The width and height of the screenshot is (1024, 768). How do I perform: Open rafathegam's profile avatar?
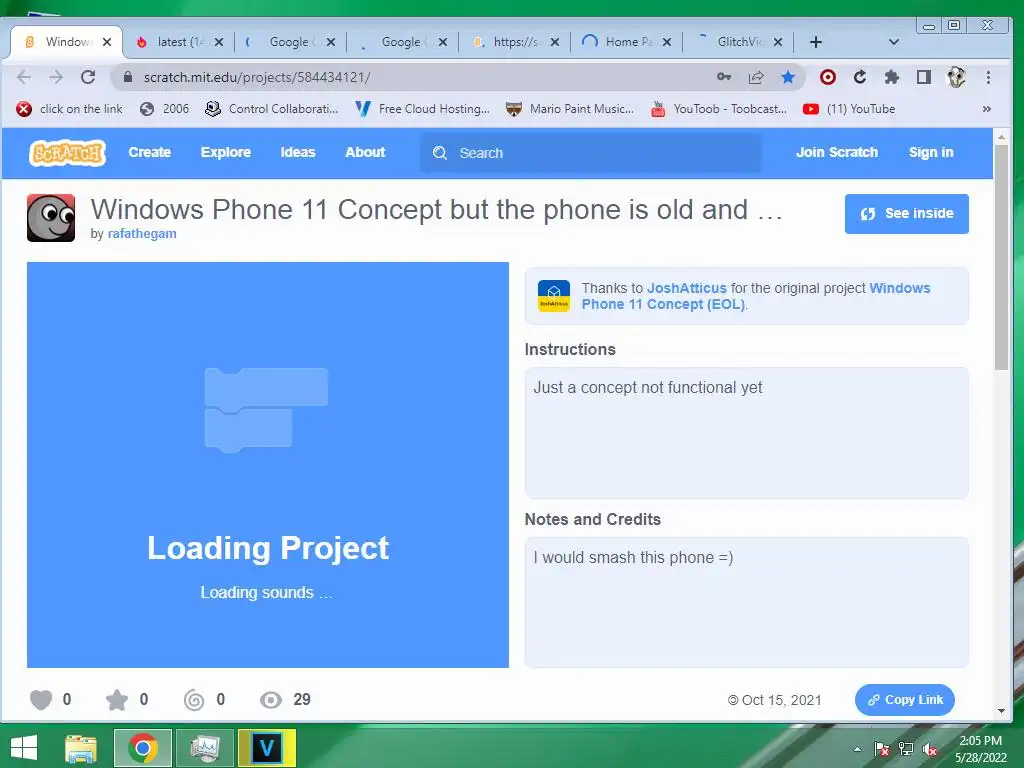(51, 218)
